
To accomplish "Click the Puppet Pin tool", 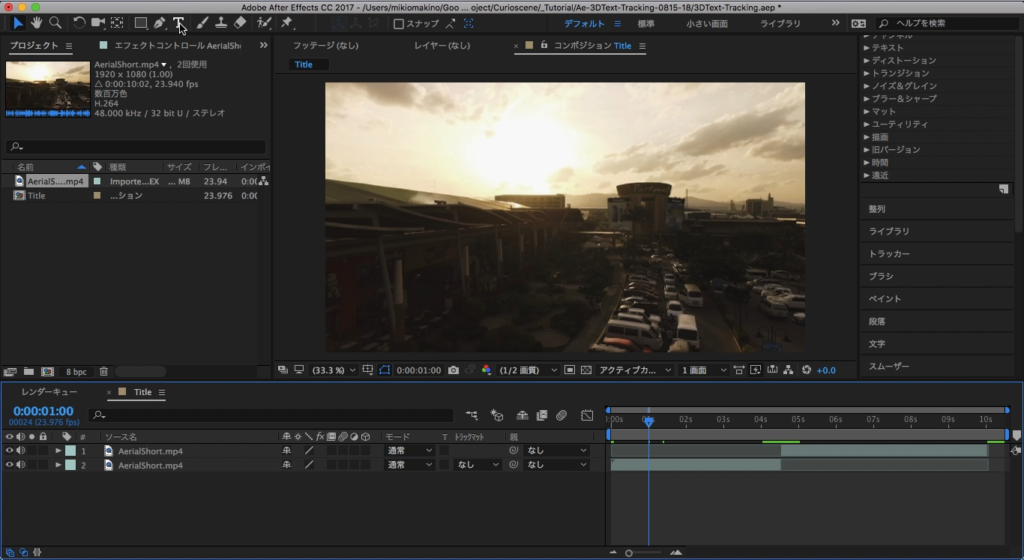I will (x=287, y=23).
